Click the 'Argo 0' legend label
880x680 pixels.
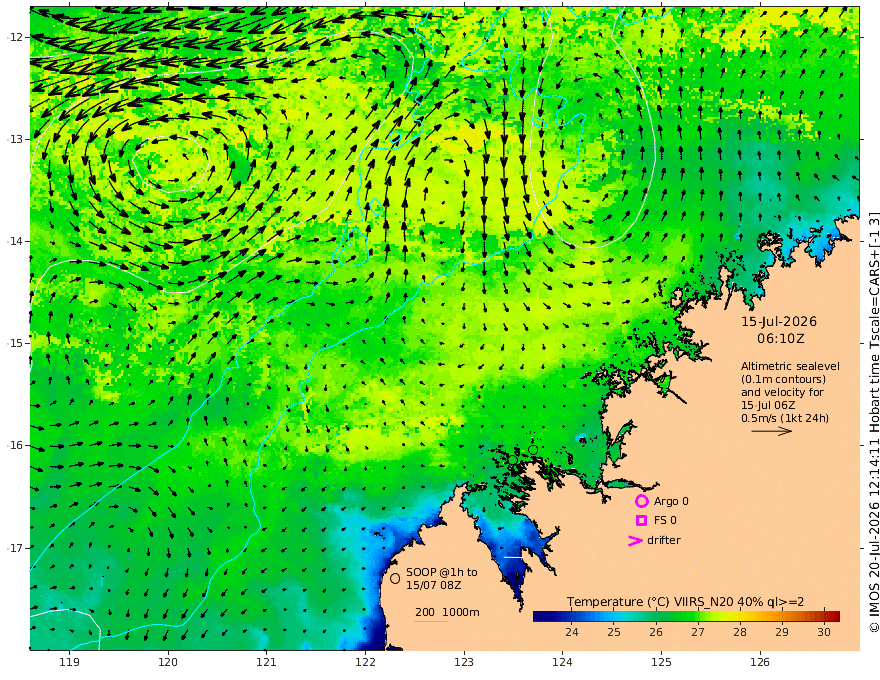pos(671,501)
